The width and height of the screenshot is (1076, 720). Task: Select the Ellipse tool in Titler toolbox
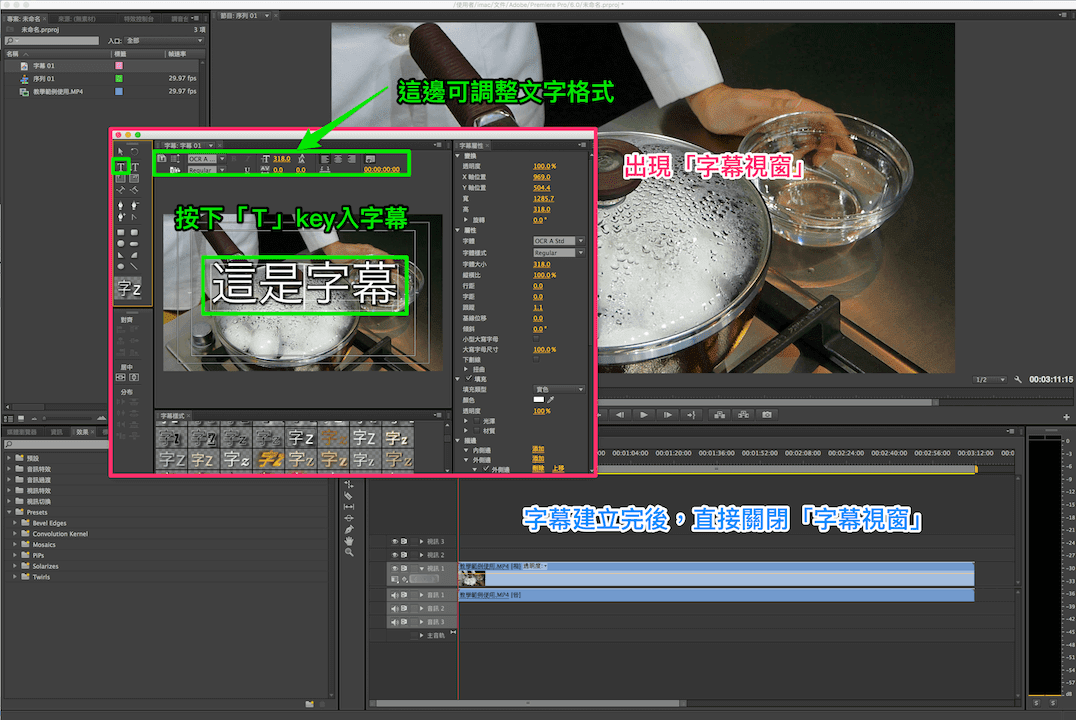(x=121, y=266)
